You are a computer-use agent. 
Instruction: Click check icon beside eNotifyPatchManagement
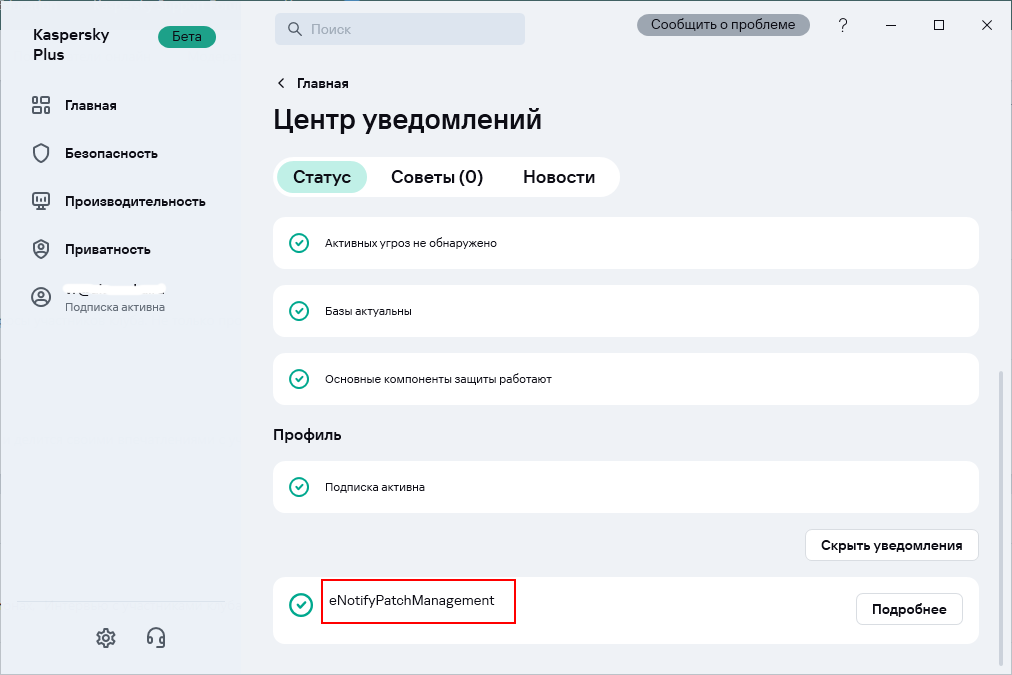point(301,605)
